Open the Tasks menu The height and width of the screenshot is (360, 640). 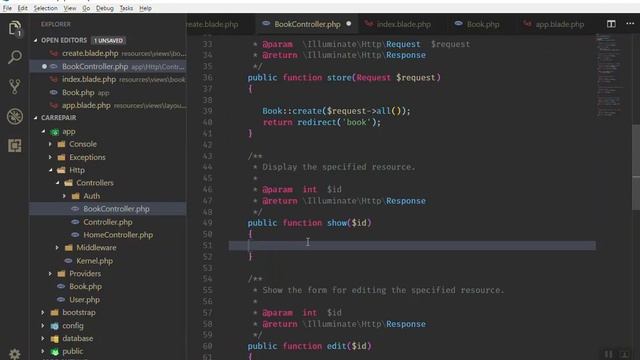(126, 8)
